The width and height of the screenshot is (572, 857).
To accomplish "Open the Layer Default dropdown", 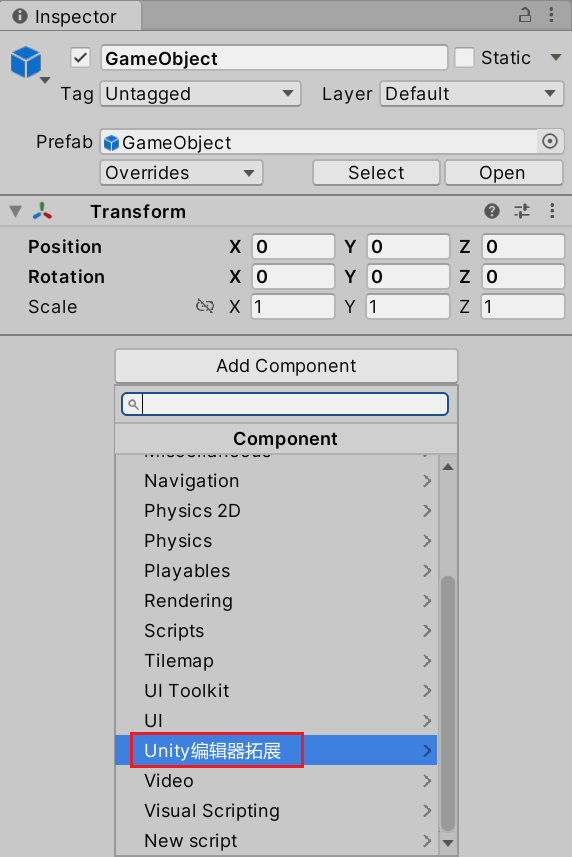I will click(471, 93).
